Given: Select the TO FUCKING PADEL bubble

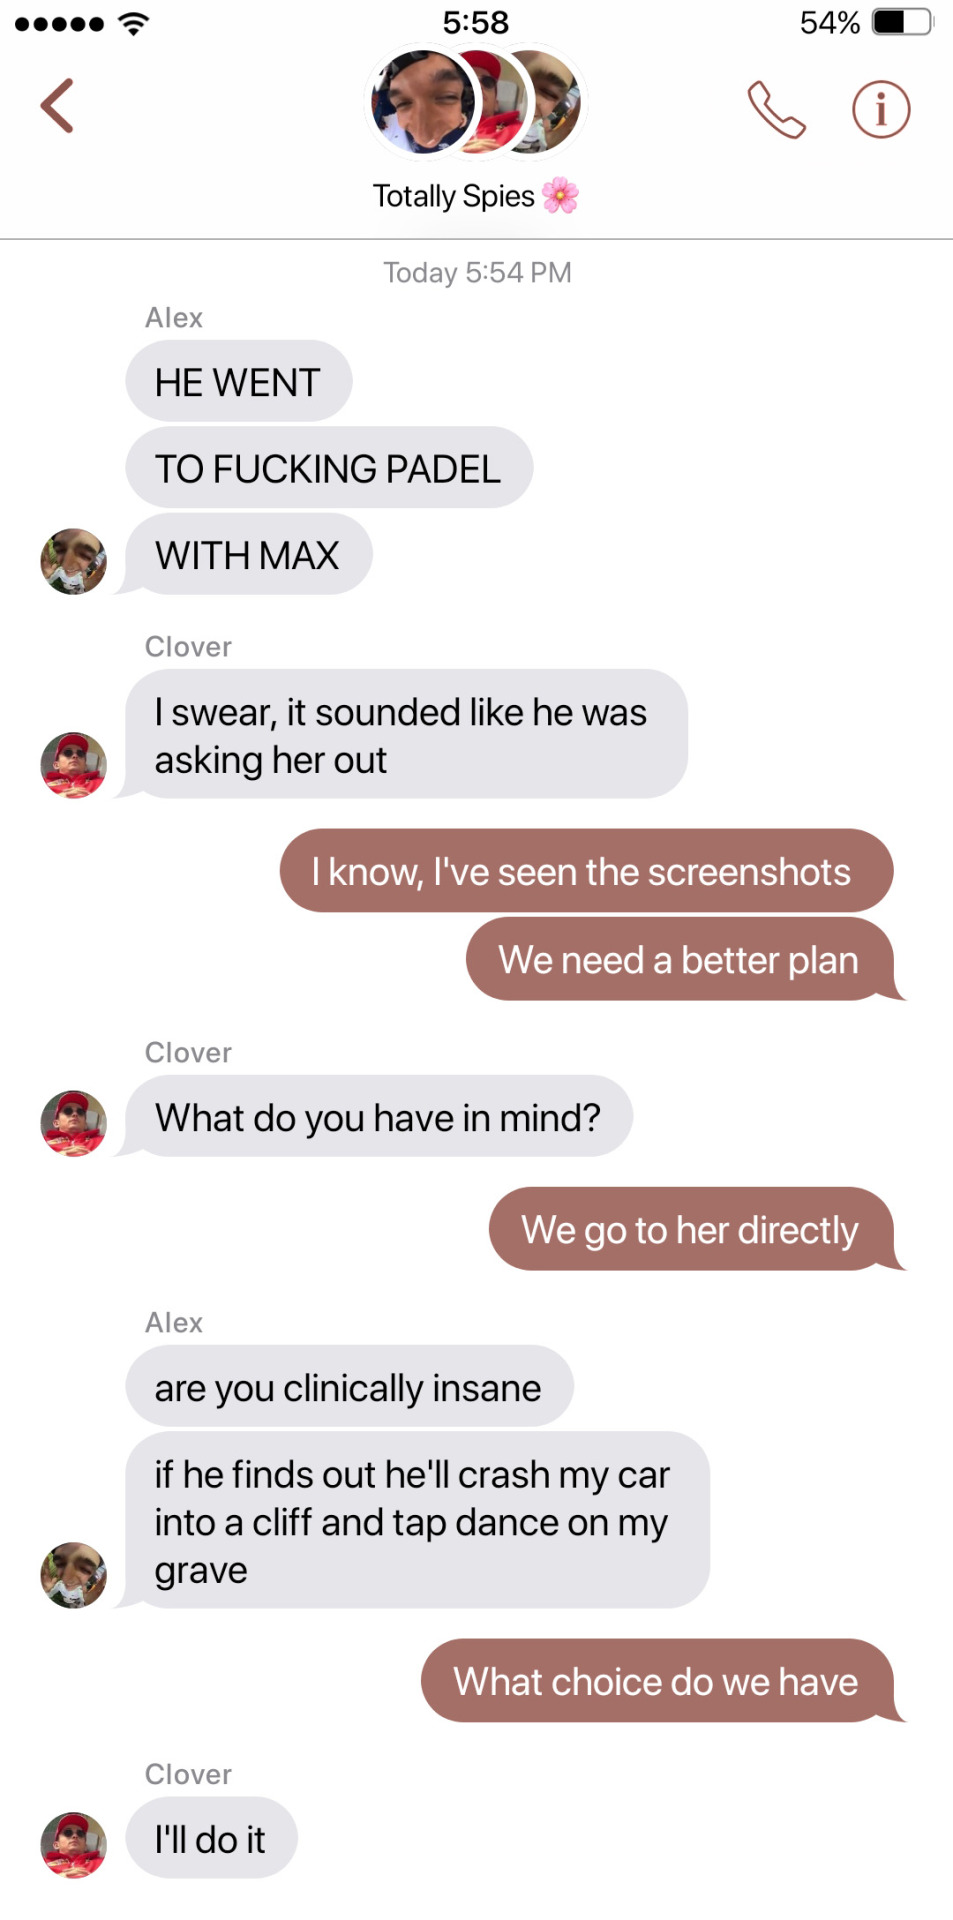Looking at the screenshot, I should coord(329,467).
